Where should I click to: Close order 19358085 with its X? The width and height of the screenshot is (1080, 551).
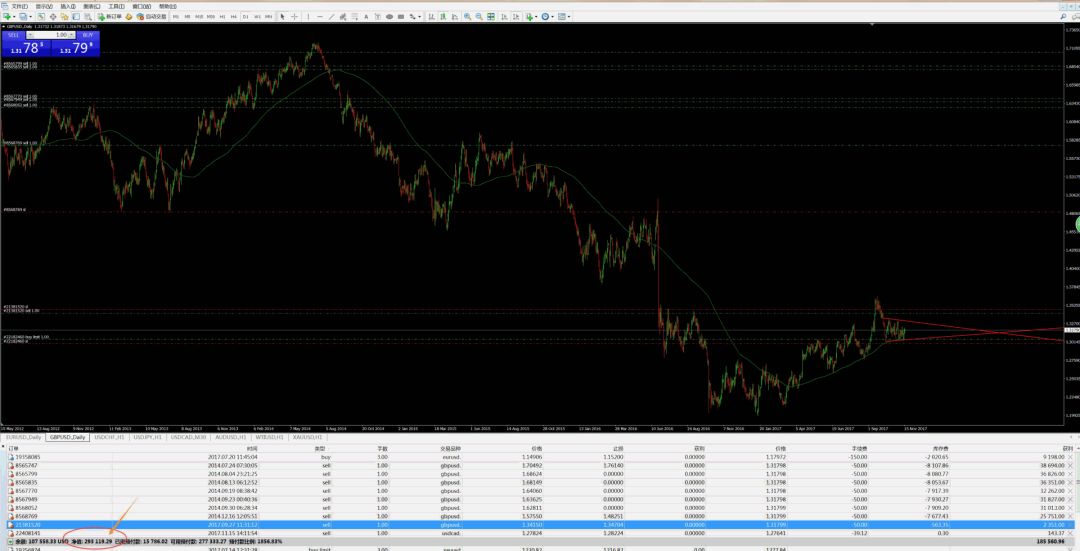point(1071,457)
